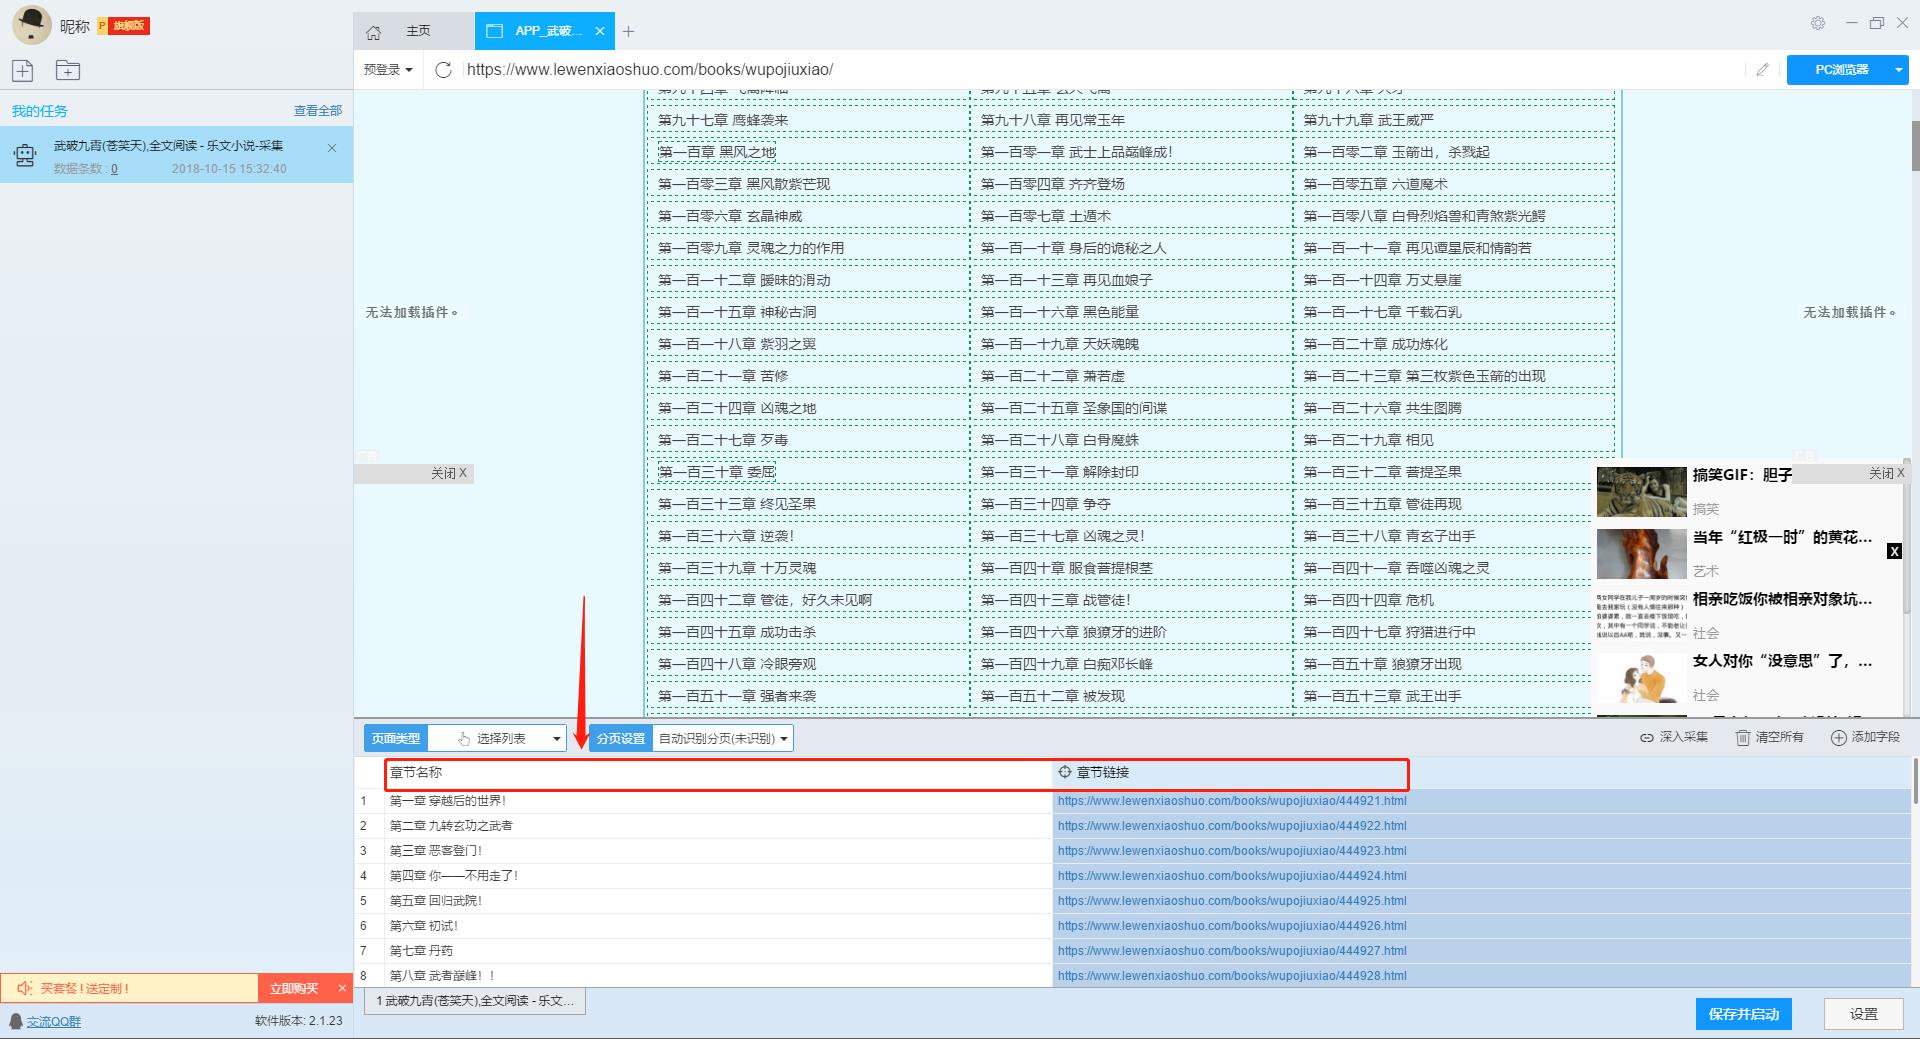This screenshot has height=1039, width=1920.
Task: Click 数据条数 0 count link
Action: [114, 169]
